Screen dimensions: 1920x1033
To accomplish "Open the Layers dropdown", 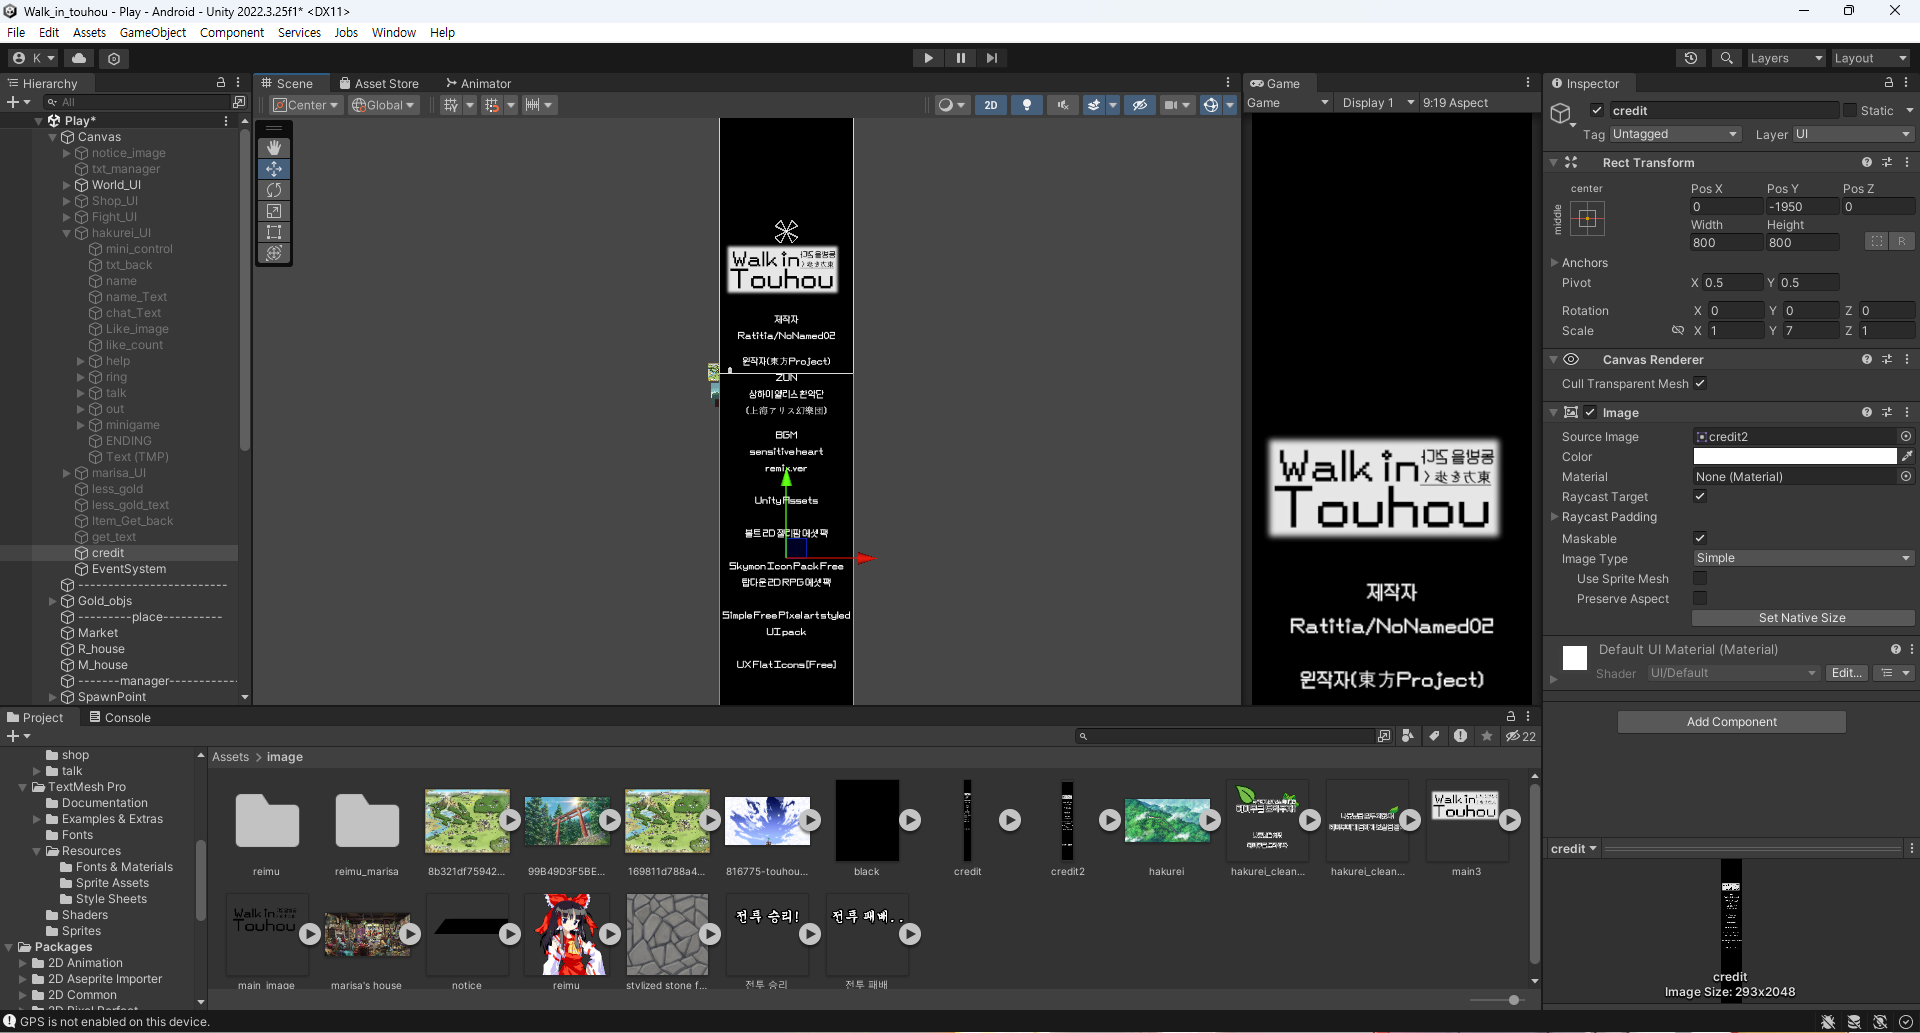I will tap(1785, 58).
